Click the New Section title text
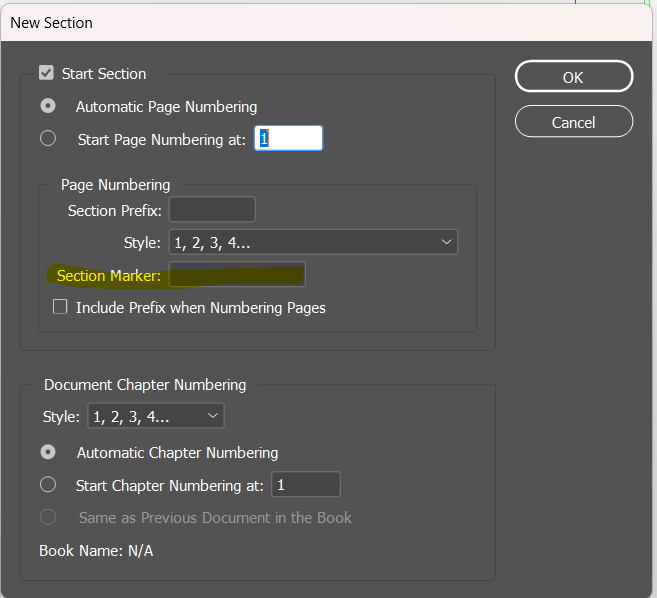 click(x=51, y=23)
